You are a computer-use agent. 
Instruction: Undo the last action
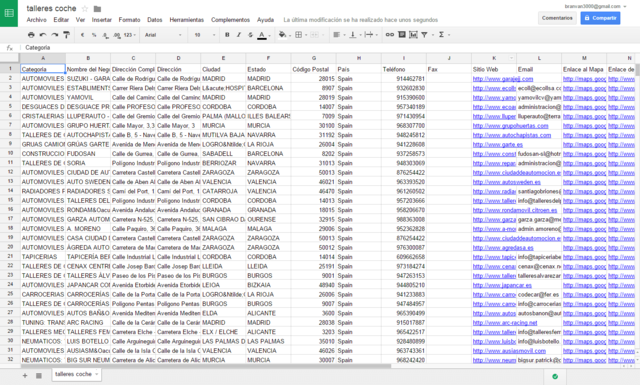tap(43, 35)
